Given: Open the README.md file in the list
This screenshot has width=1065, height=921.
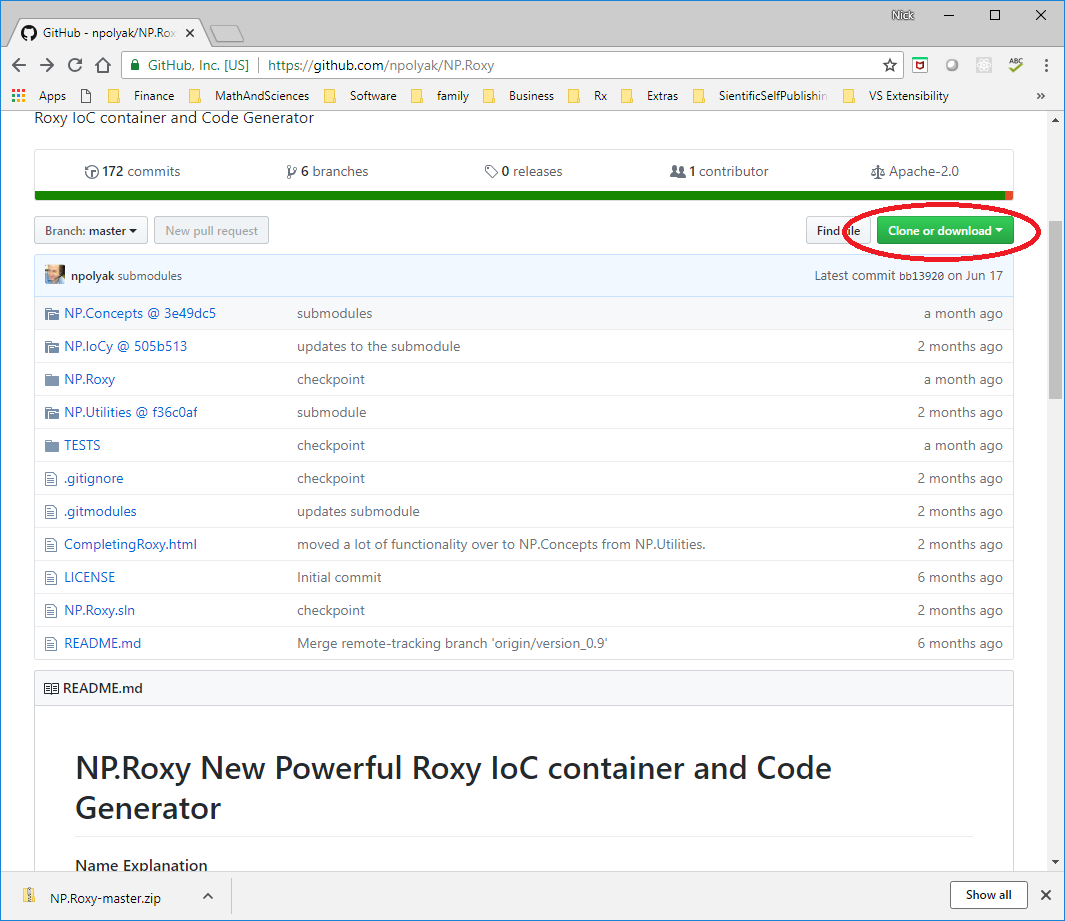Looking at the screenshot, I should pos(103,643).
